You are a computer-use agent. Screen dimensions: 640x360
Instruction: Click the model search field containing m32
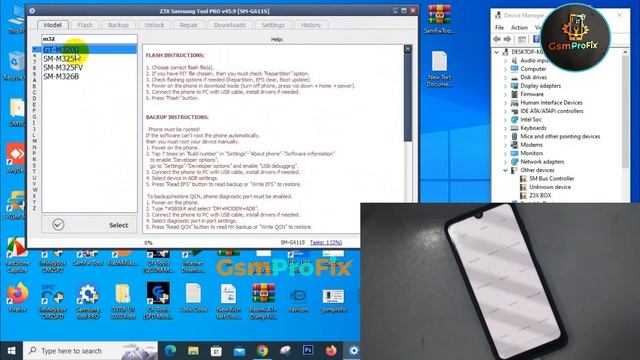89,39
